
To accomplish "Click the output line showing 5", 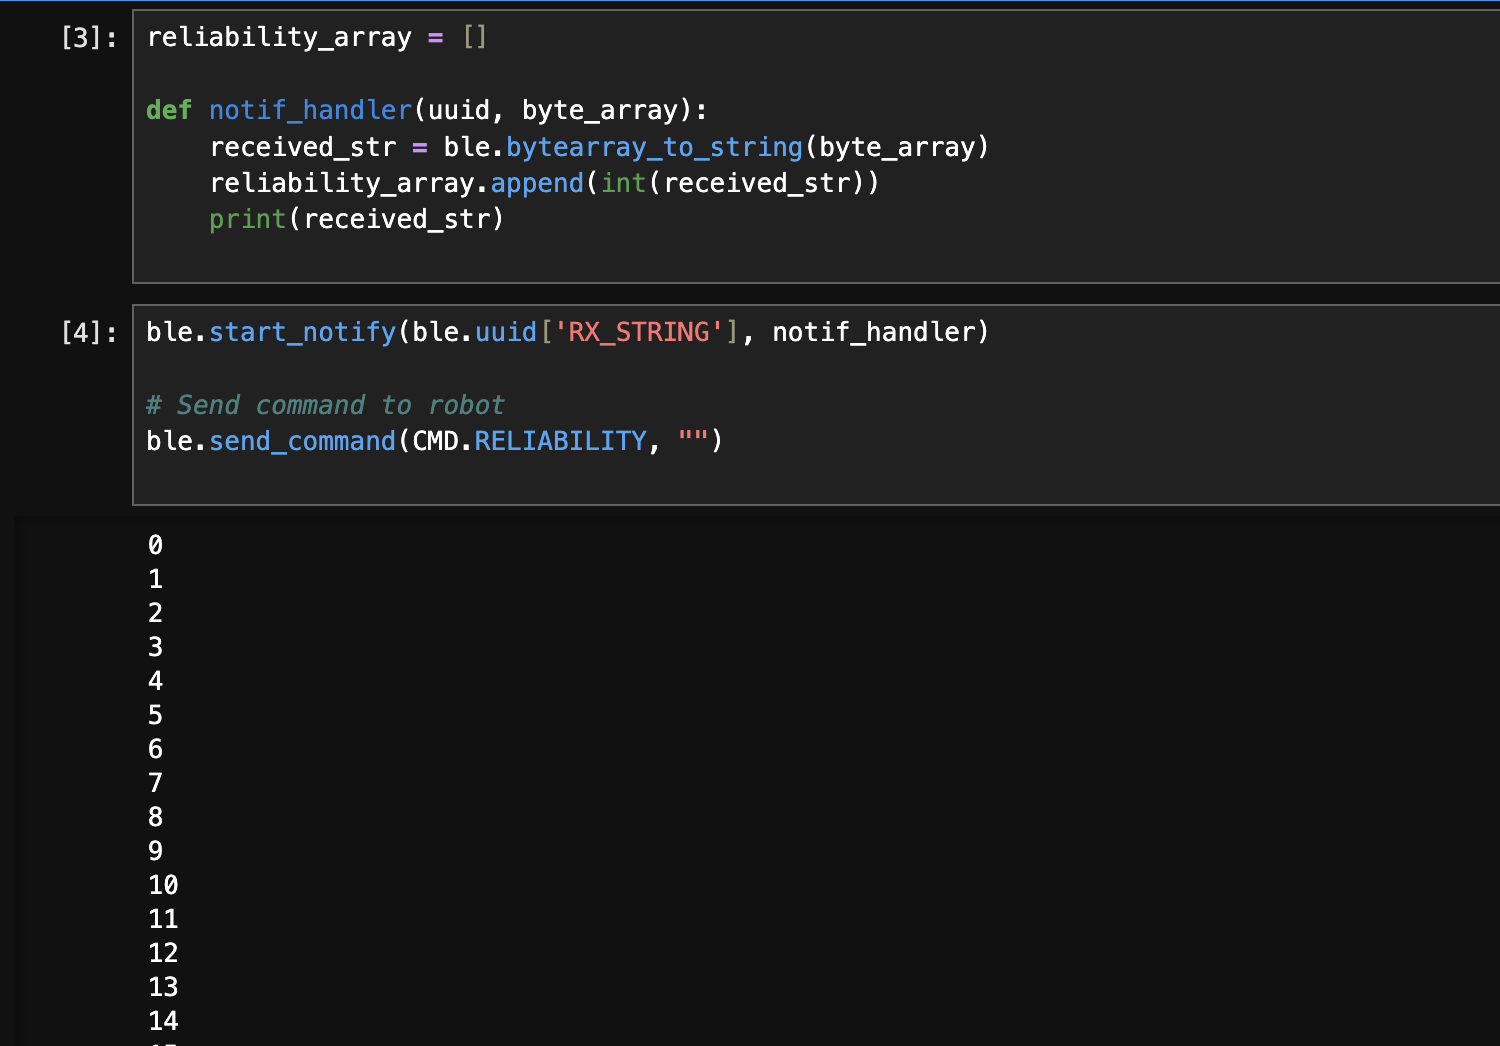I will click(x=156, y=715).
